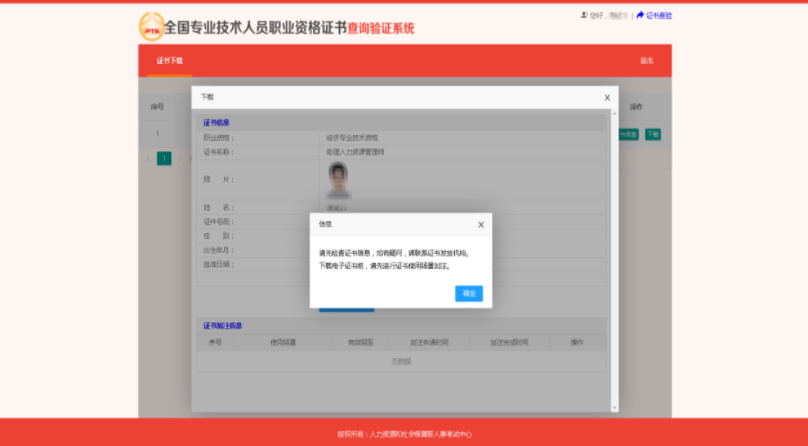The image size is (808, 446).
Task: Click the 证书名称： label
Action: tap(218, 152)
